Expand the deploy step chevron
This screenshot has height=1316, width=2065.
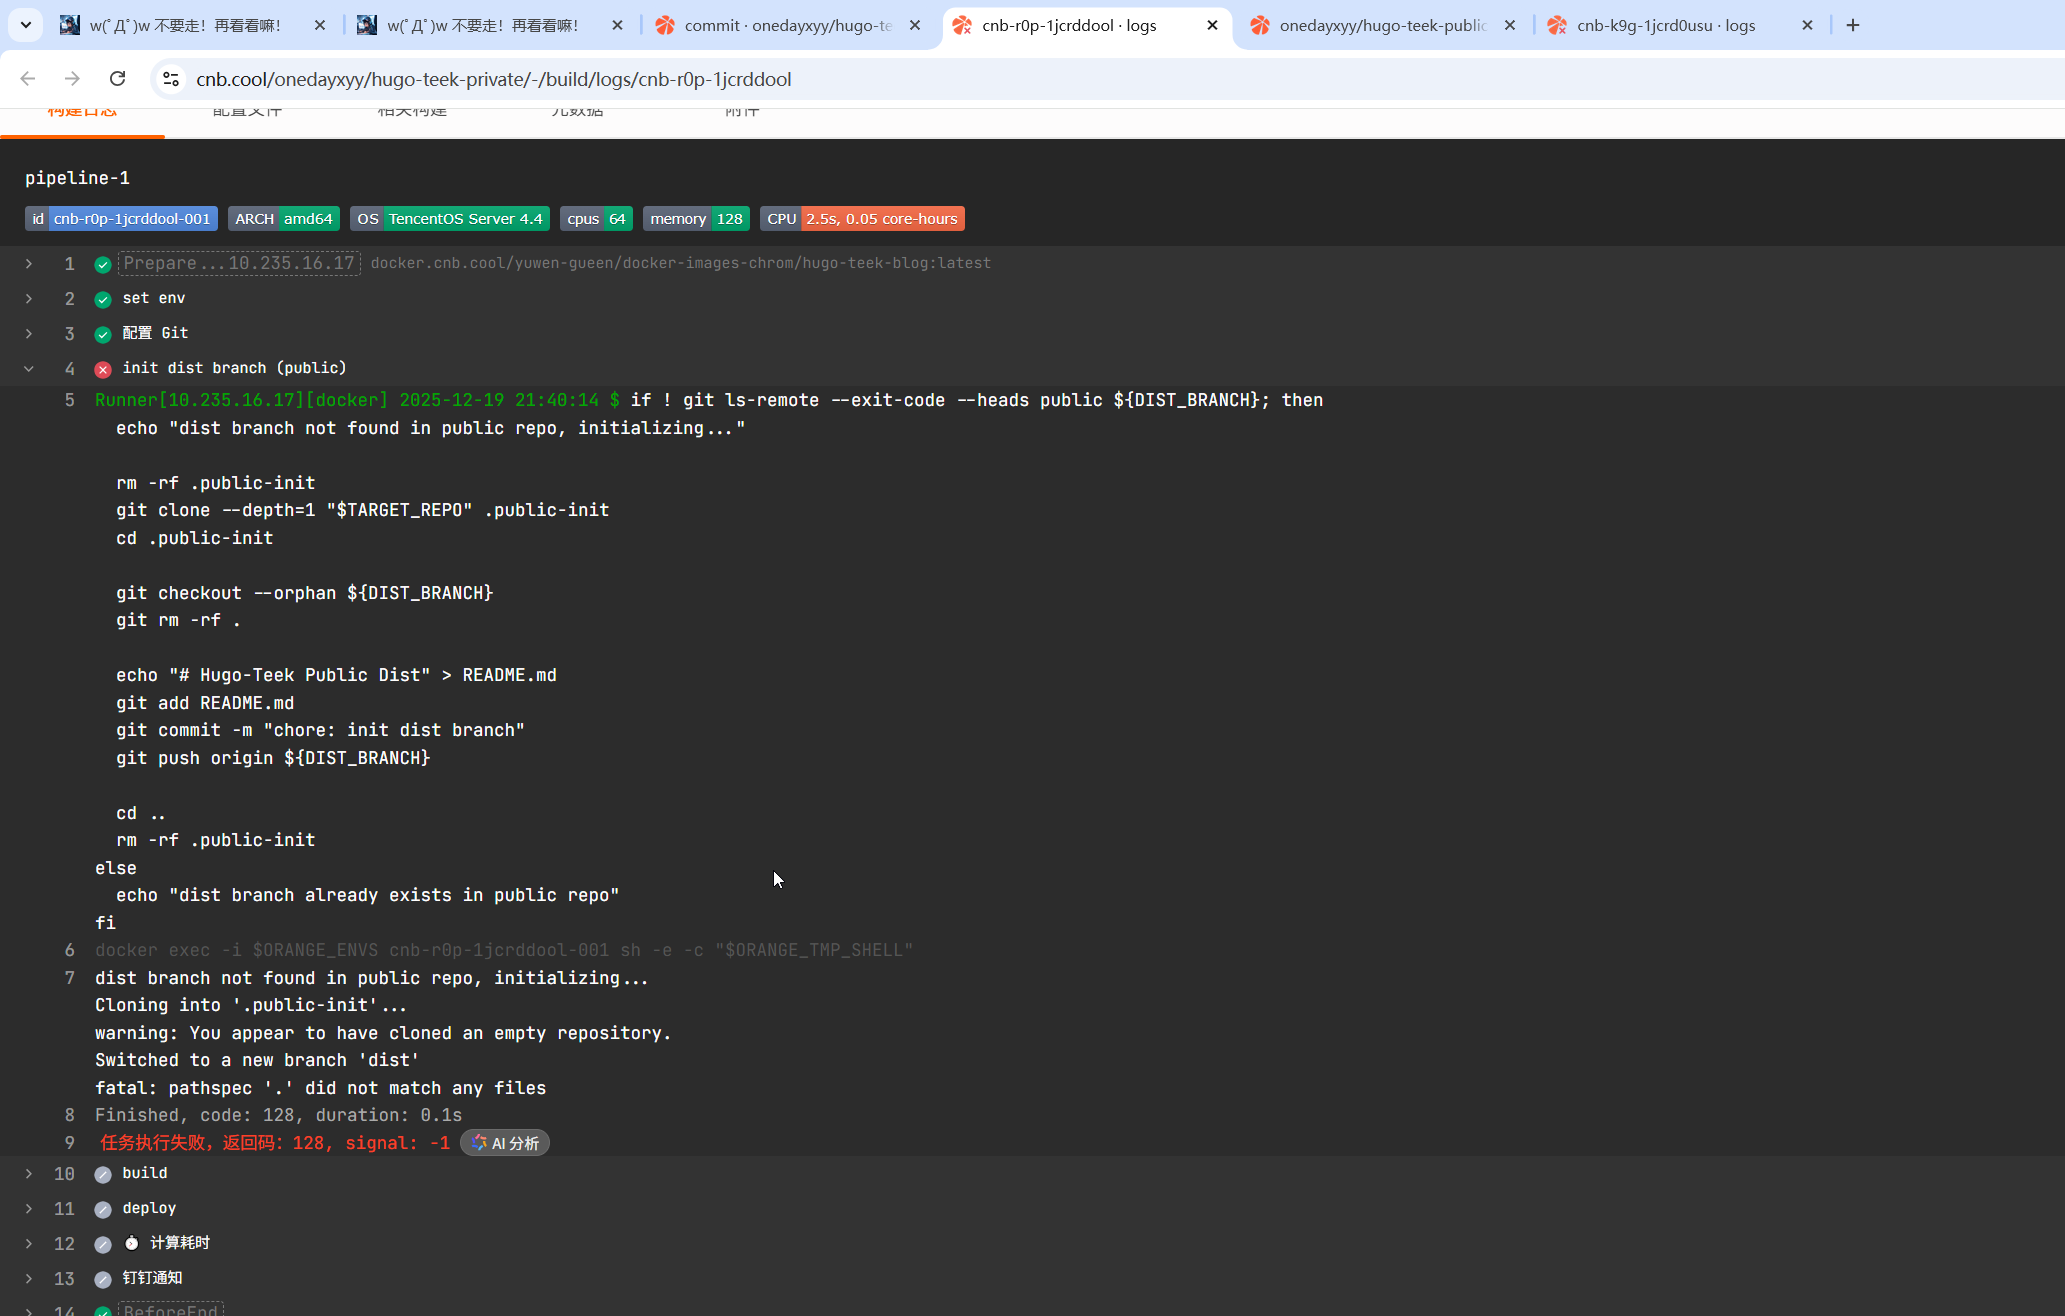[29, 1209]
